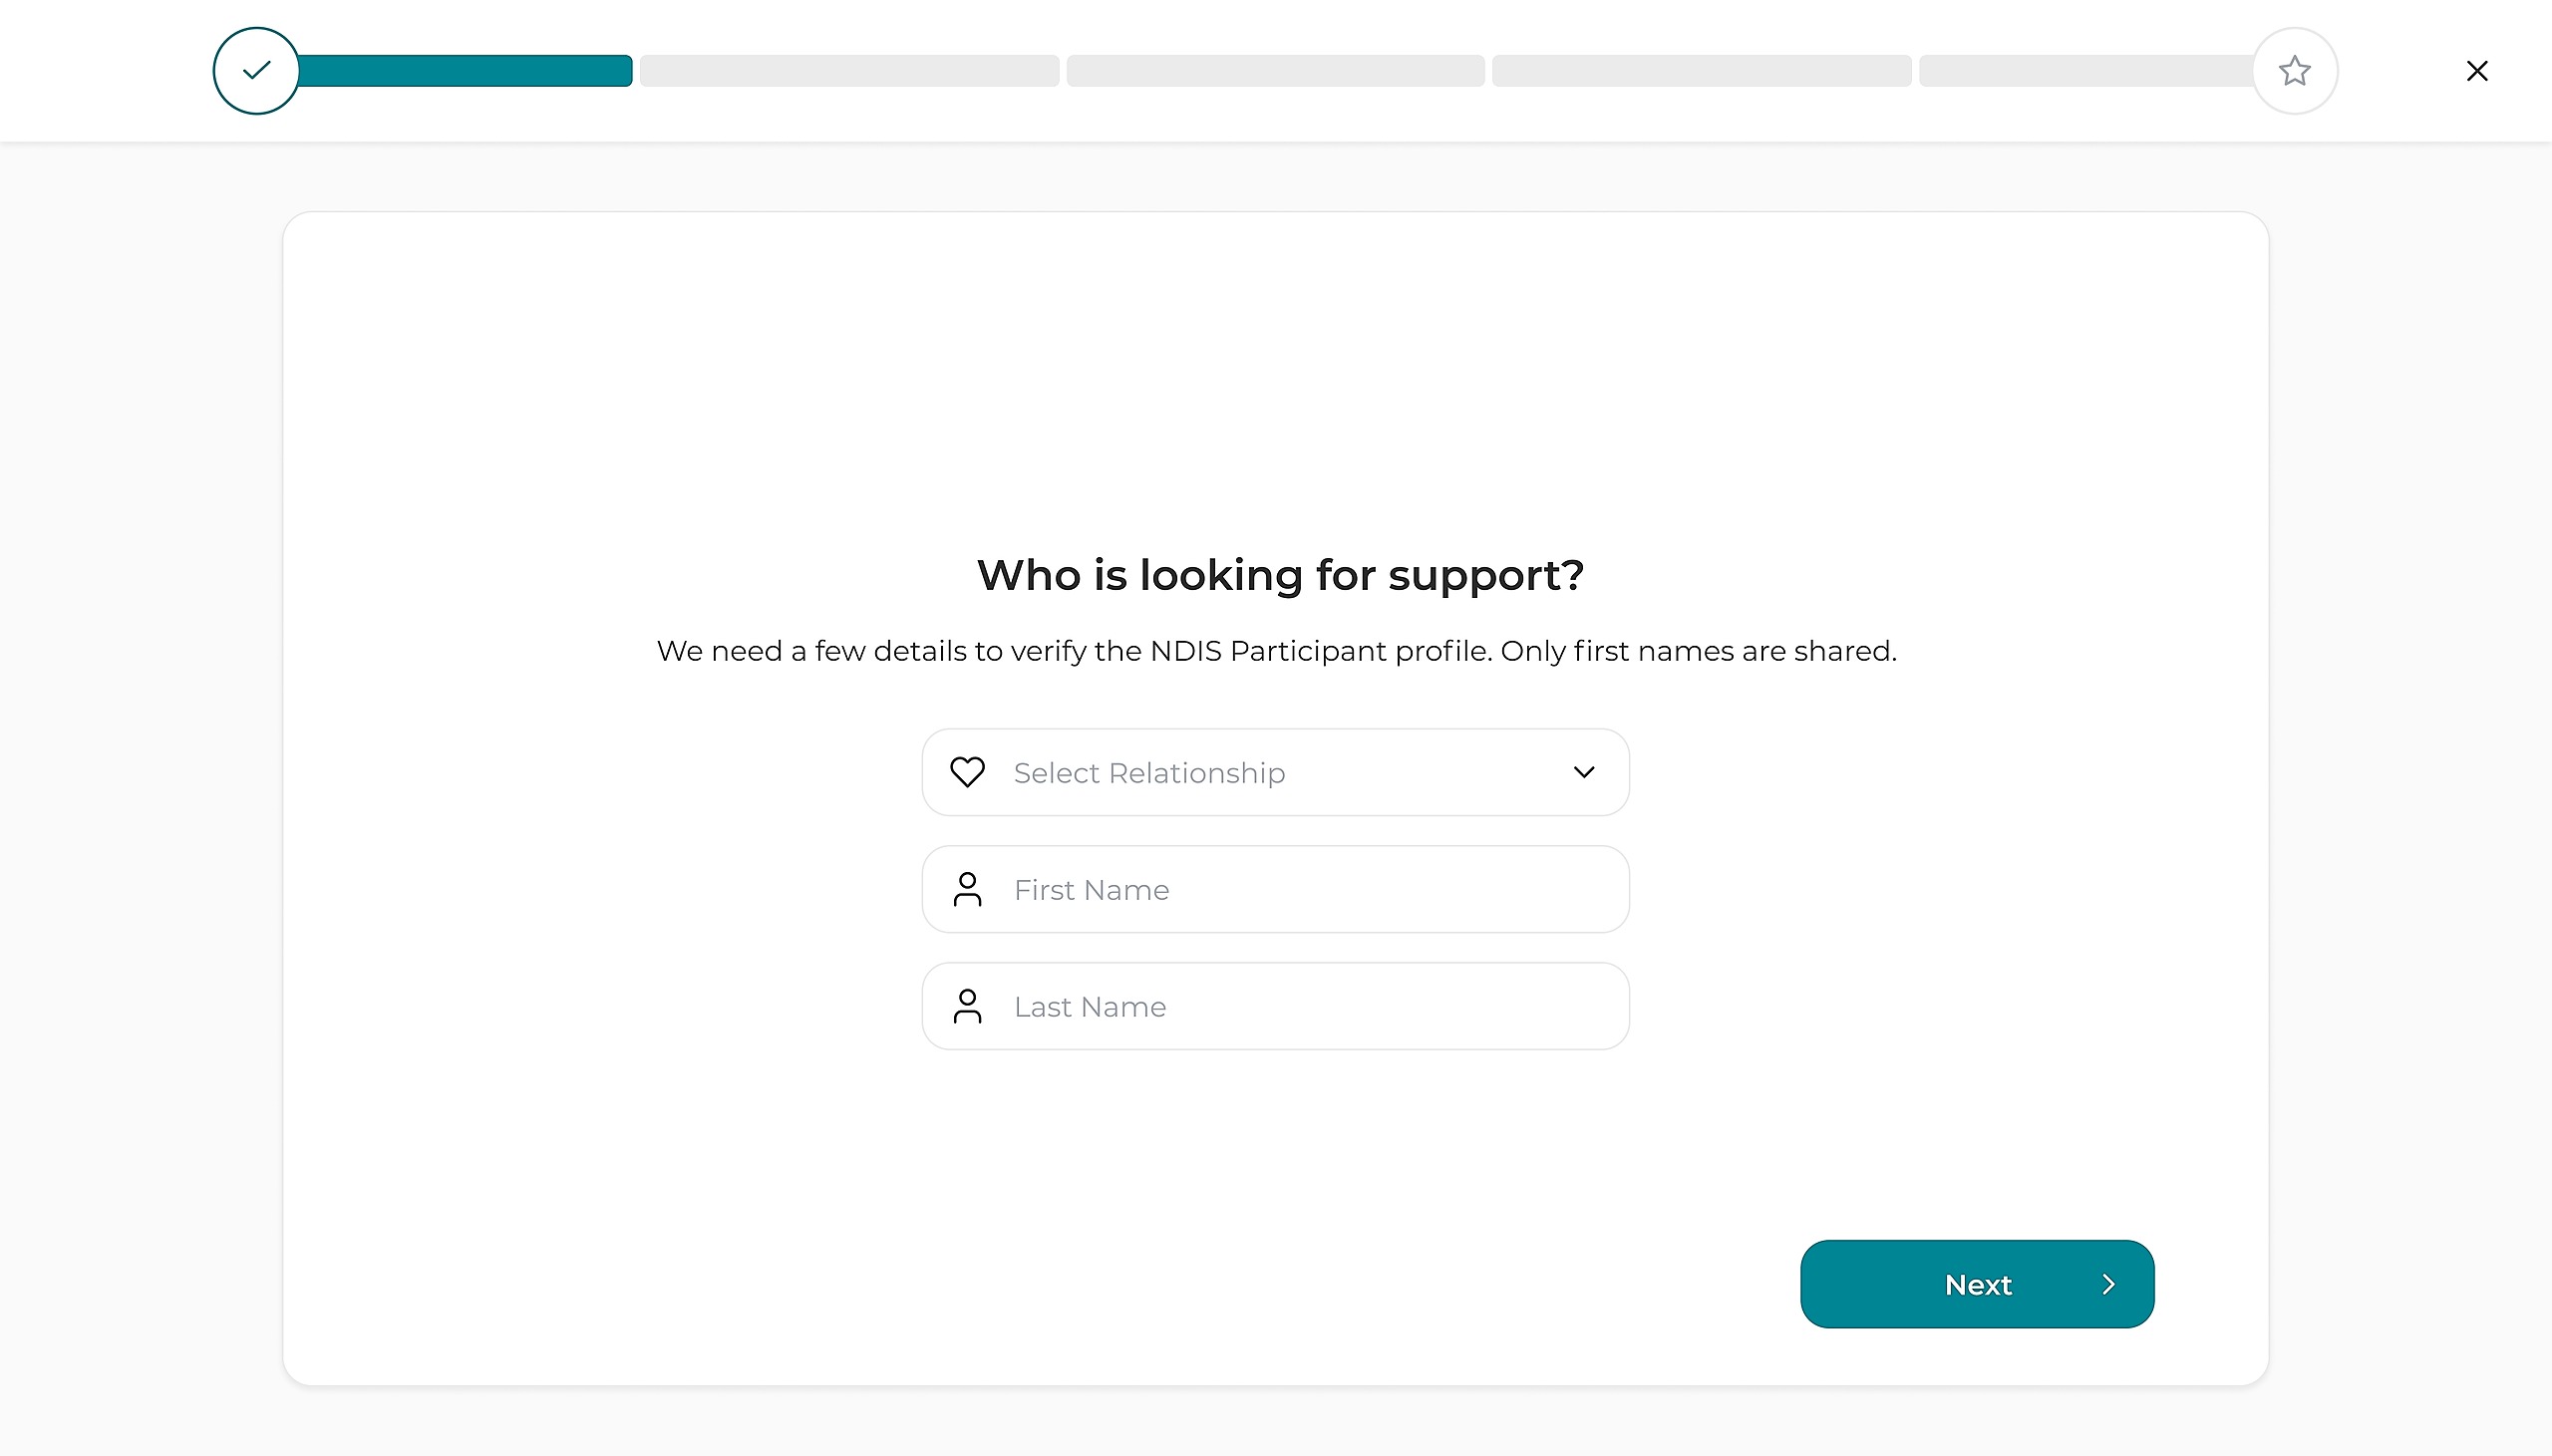This screenshot has width=2552, height=1456.
Task: Click the NDIS Participant profile description text
Action: tap(1275, 651)
